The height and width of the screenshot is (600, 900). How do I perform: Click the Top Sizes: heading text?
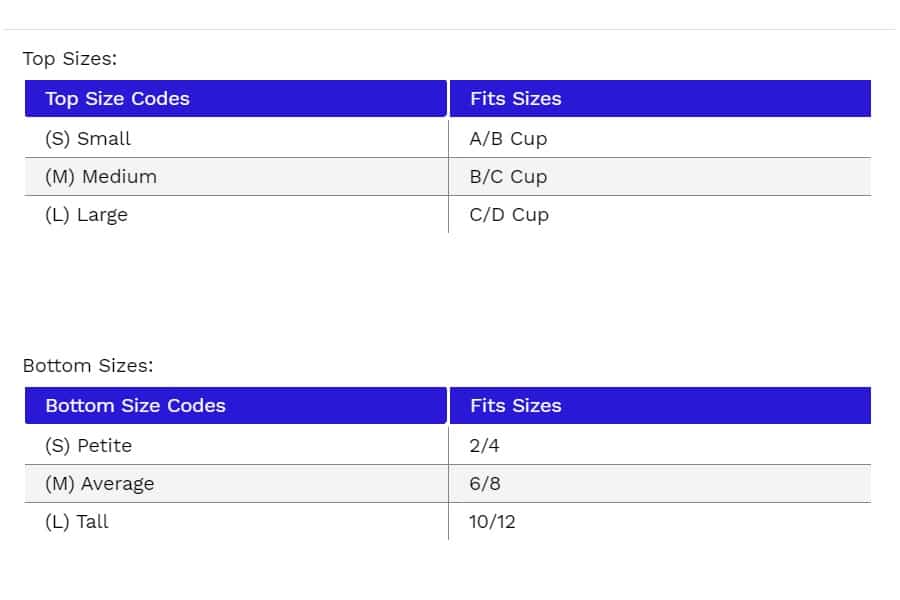(x=70, y=59)
